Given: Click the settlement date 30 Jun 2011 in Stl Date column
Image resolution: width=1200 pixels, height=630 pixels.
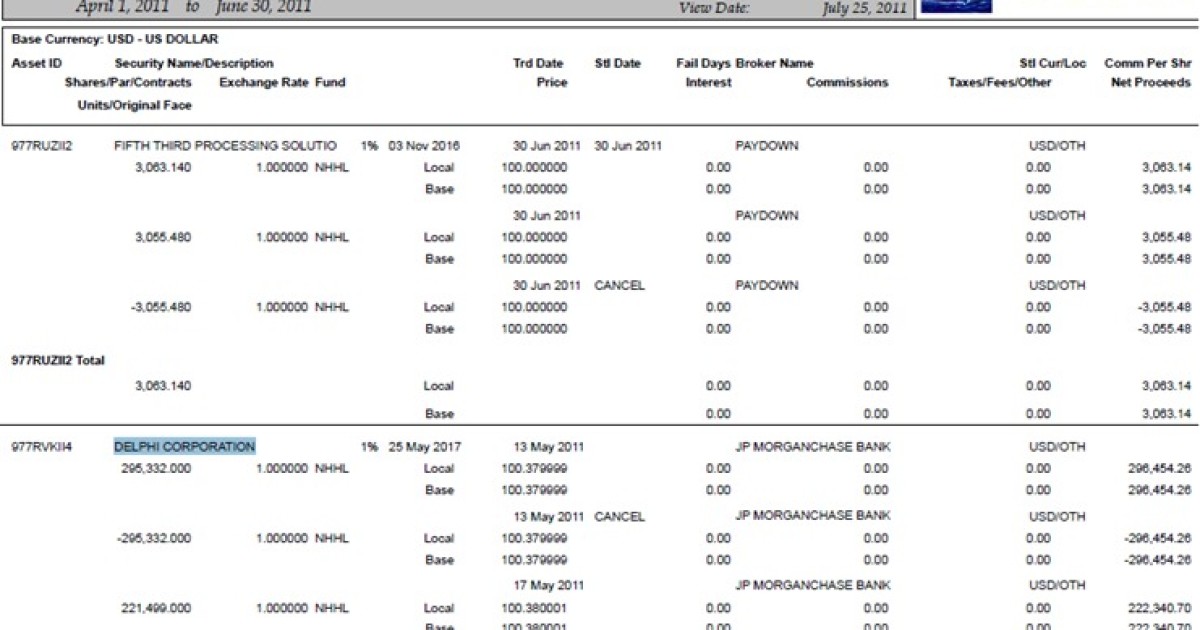Looking at the screenshot, I should [628, 146].
